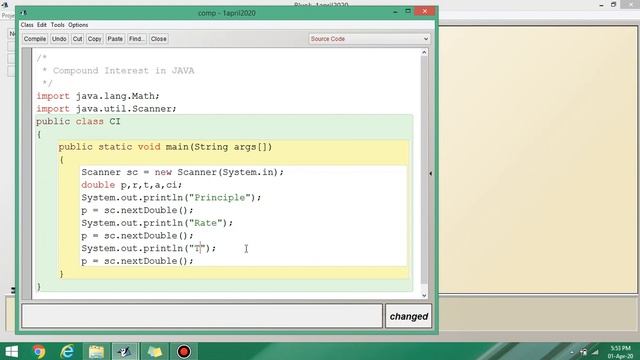Click the editor scrollbar down arrow
Screen dimensions: 640x360
click(424, 296)
